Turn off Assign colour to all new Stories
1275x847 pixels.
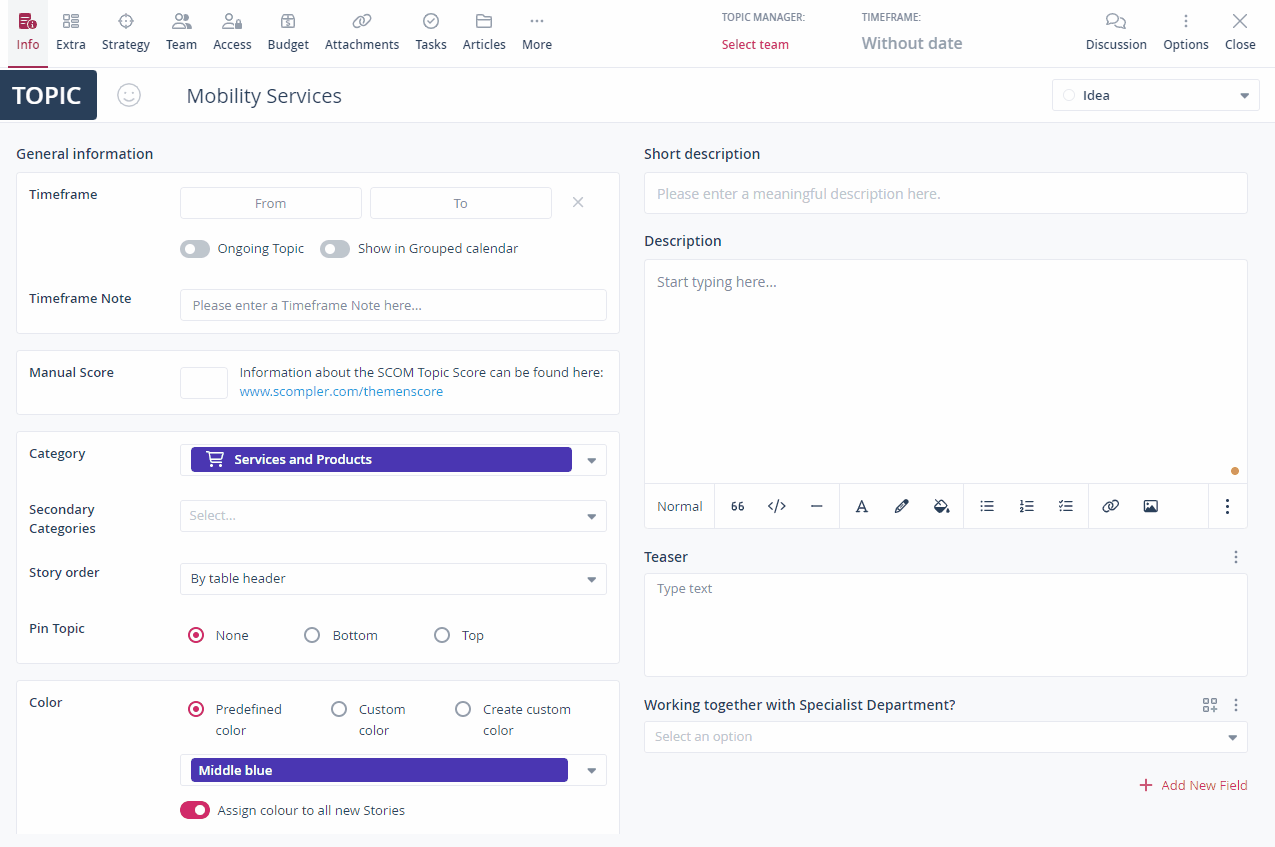click(195, 810)
